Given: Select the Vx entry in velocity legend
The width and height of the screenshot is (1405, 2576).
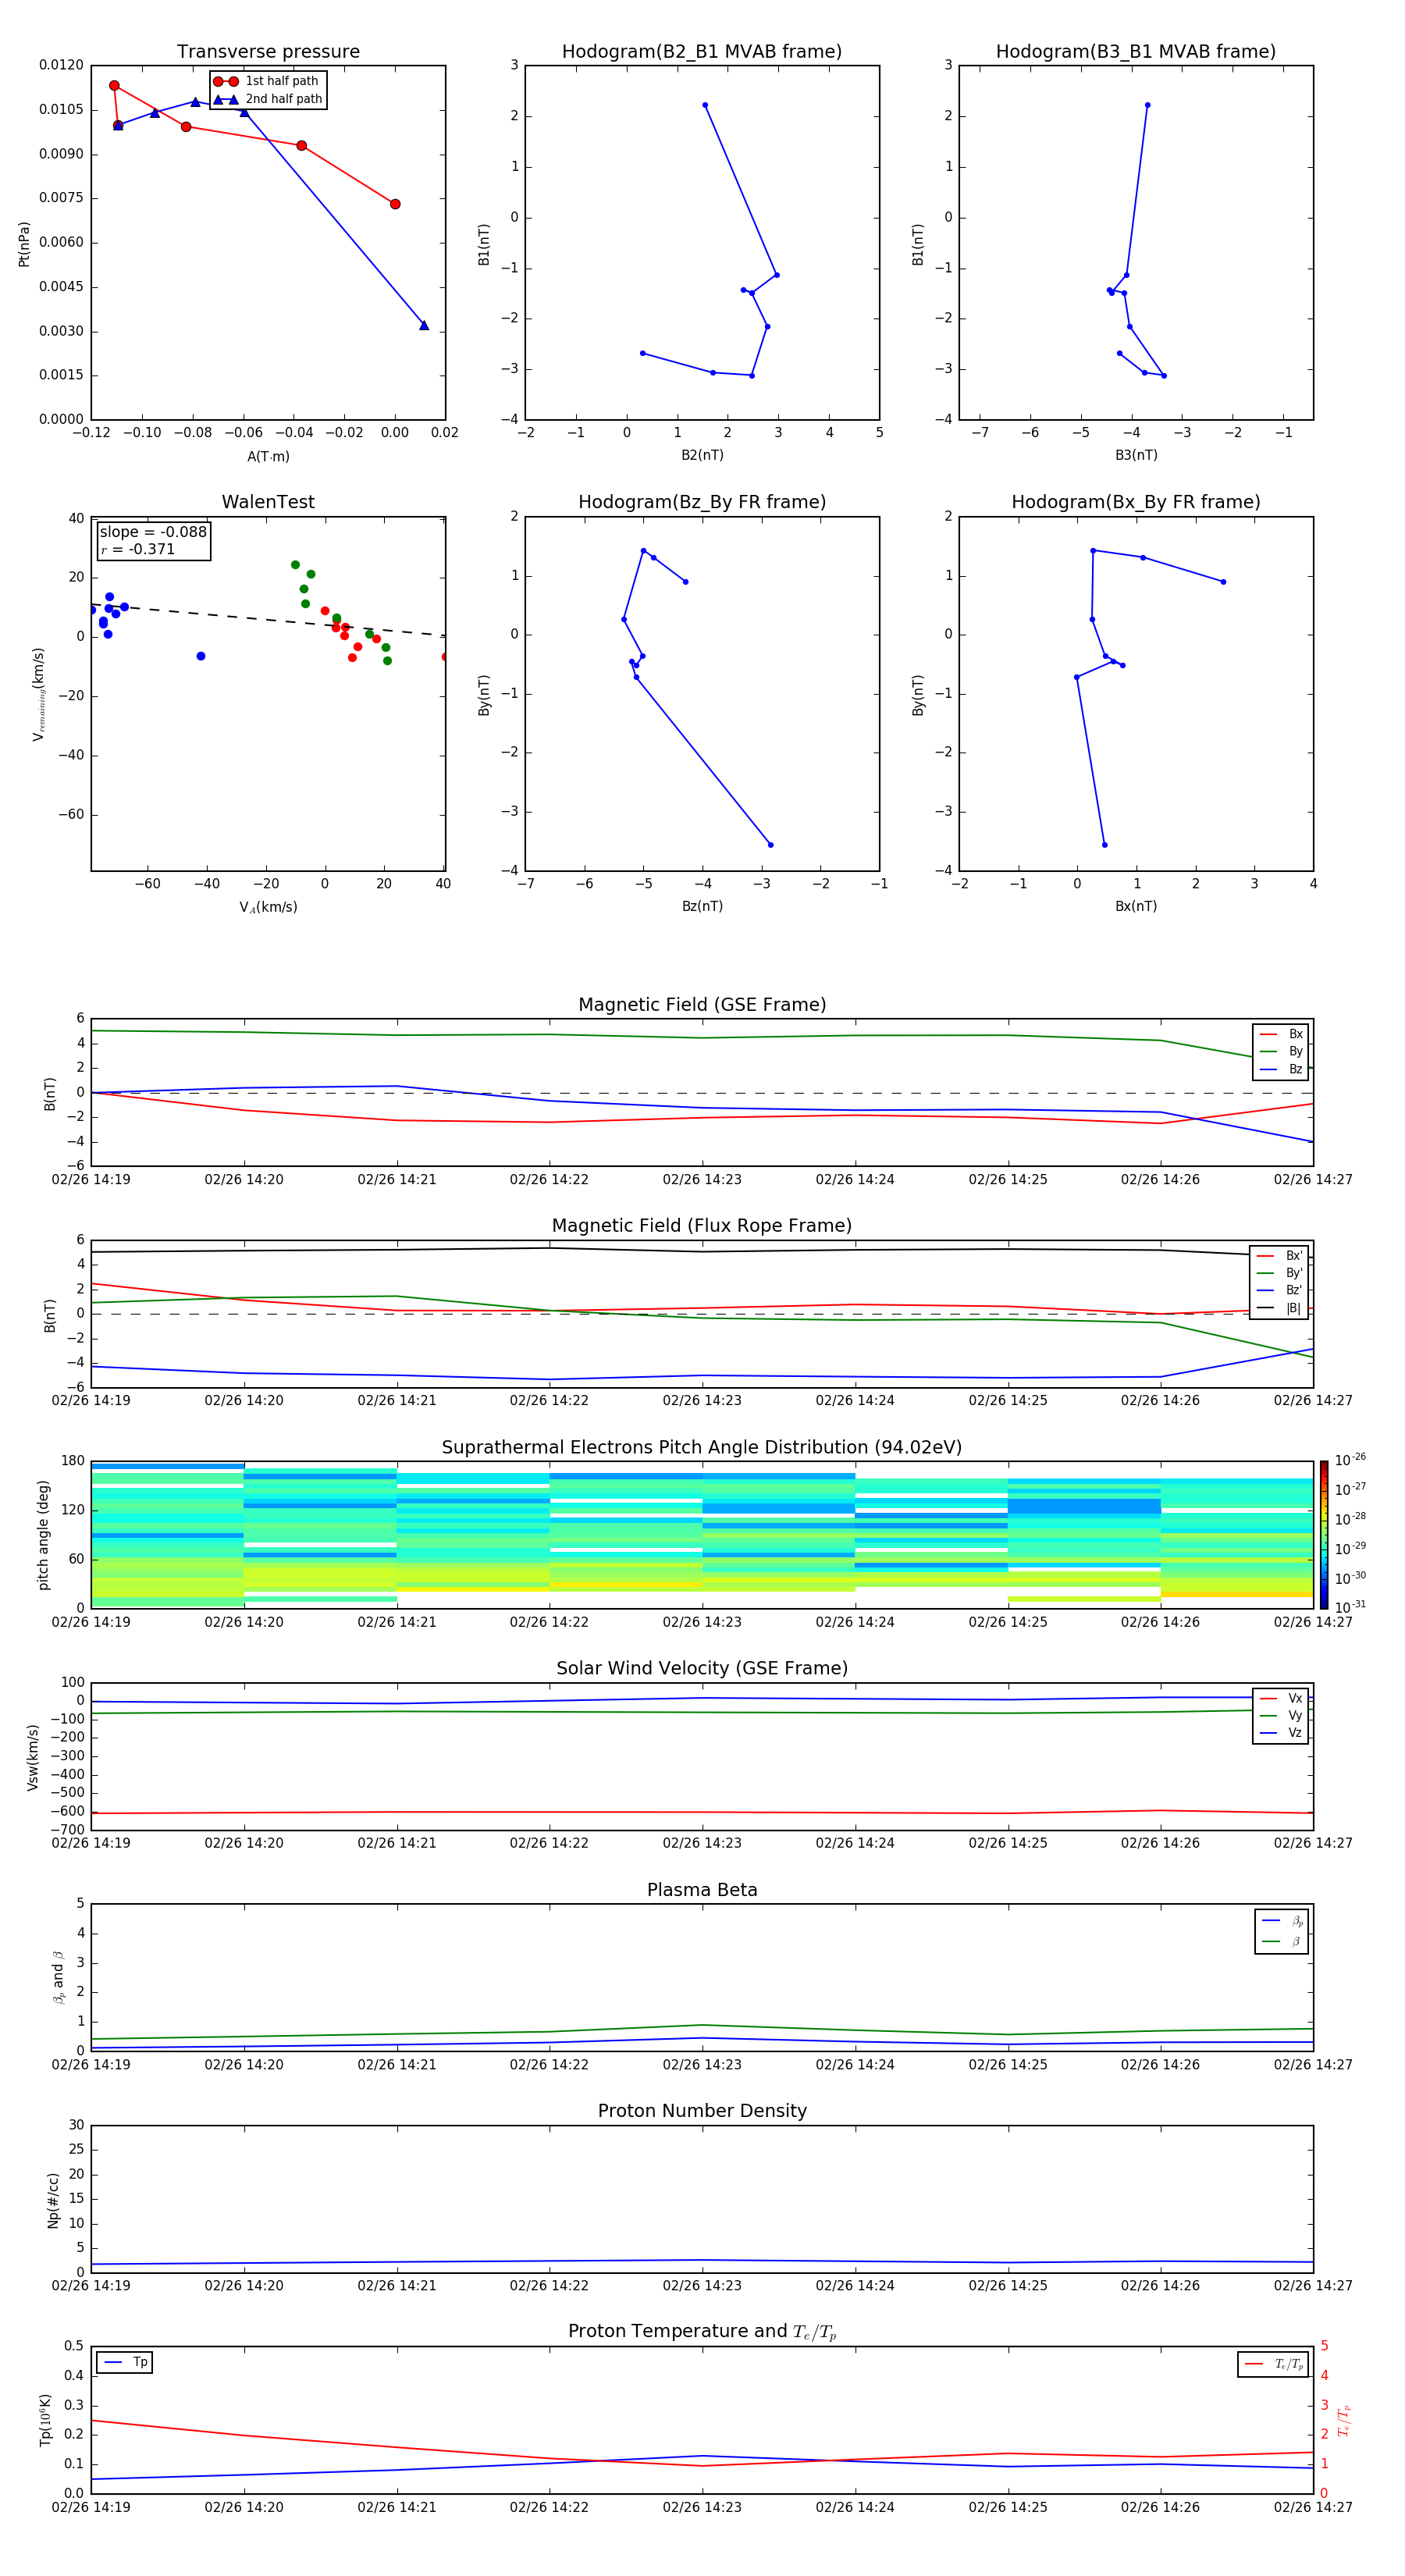Looking at the screenshot, I should 1281,1698.
